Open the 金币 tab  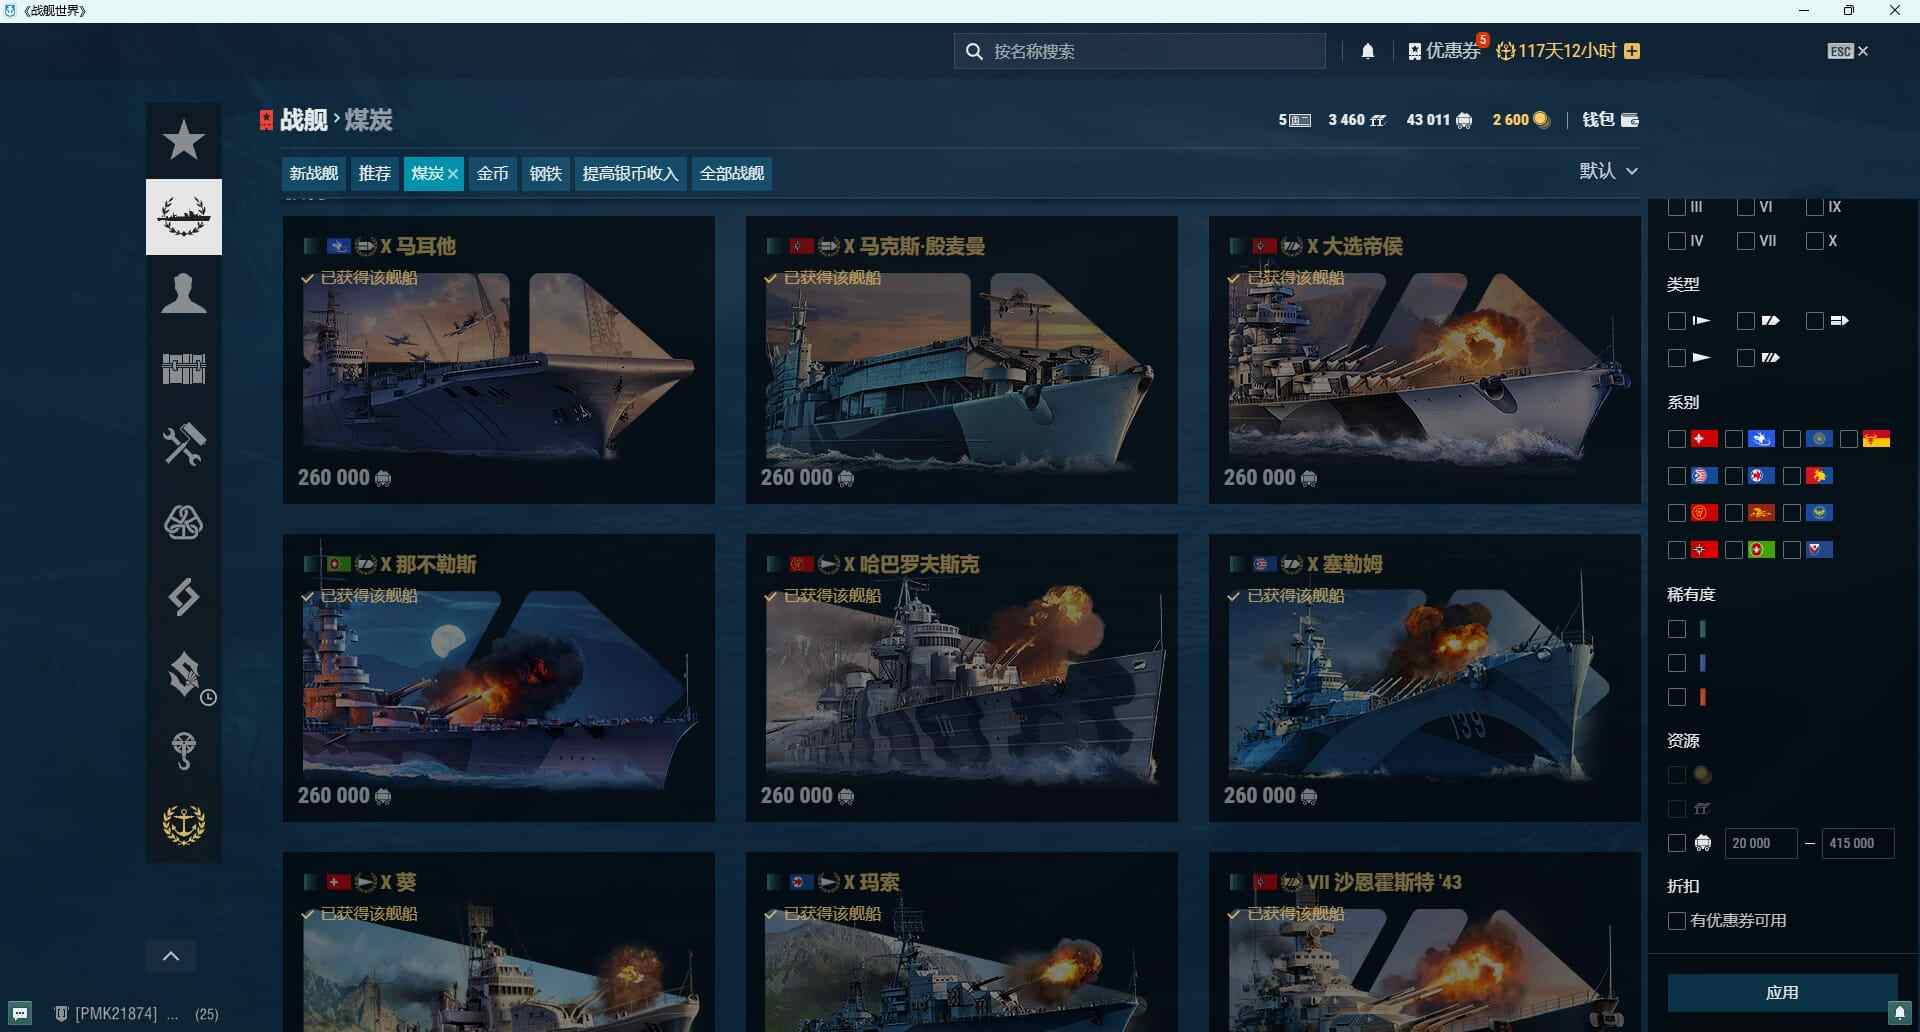click(493, 174)
